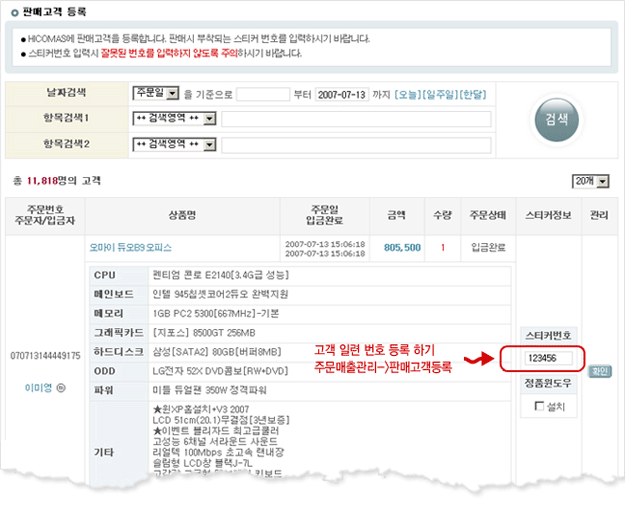Image resolution: width=625 pixels, height=507 pixels.
Task: Open the 20개 results-per-page dropdown
Action: pos(589,180)
